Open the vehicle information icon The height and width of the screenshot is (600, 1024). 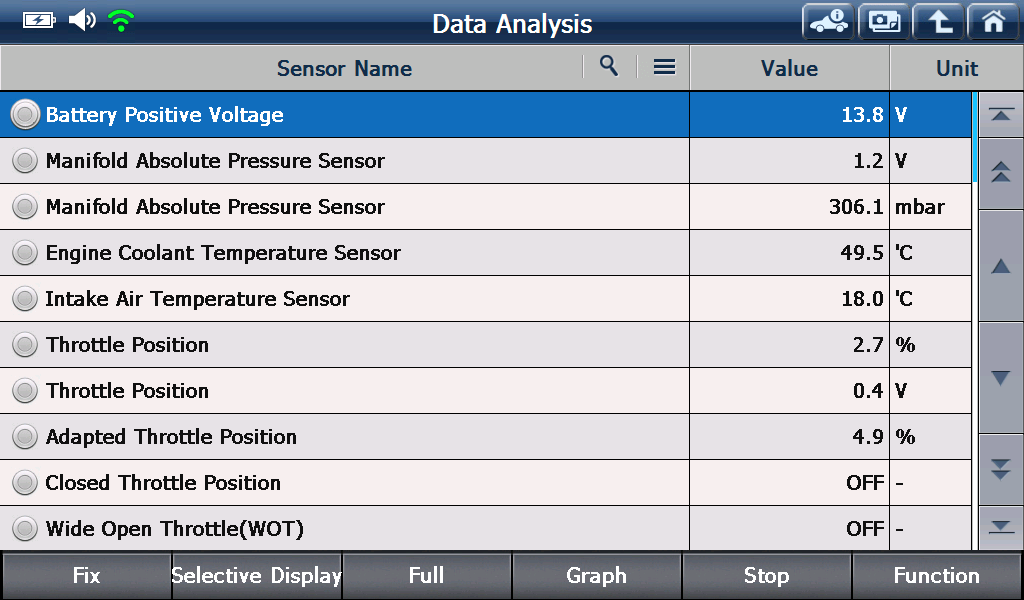click(x=828, y=22)
